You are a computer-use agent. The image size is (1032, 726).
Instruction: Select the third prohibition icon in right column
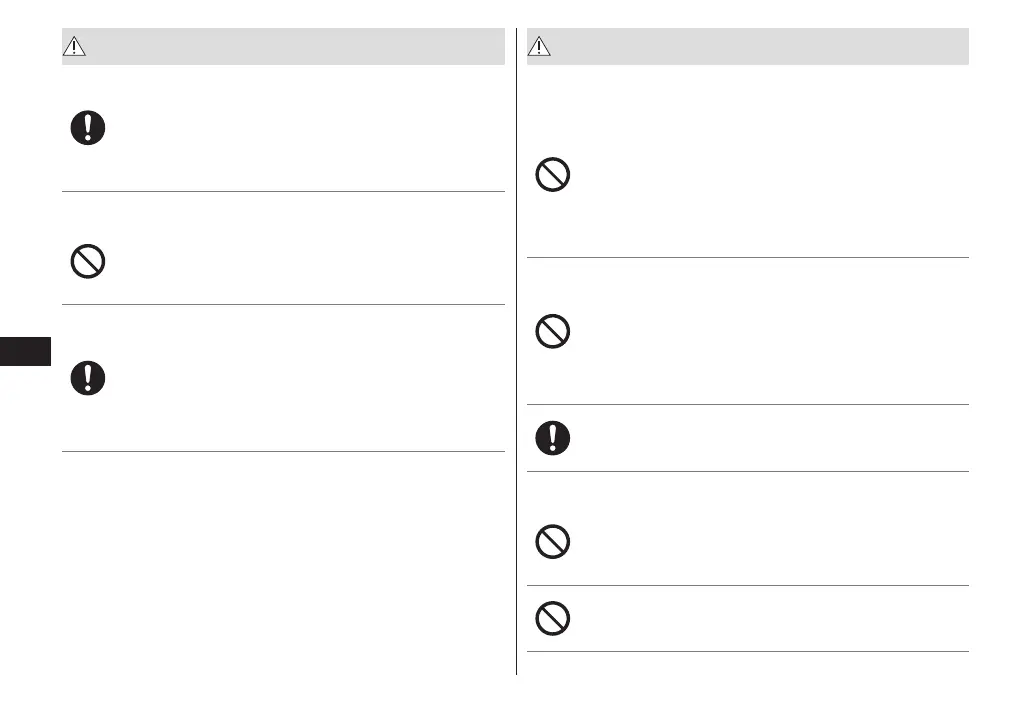(553, 542)
